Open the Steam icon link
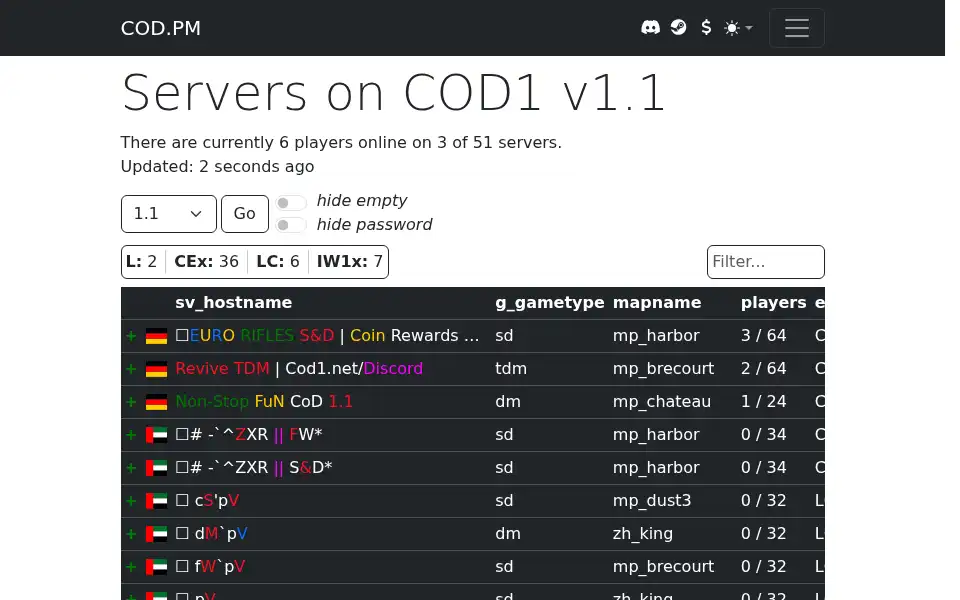This screenshot has width=960, height=600. tap(678, 28)
